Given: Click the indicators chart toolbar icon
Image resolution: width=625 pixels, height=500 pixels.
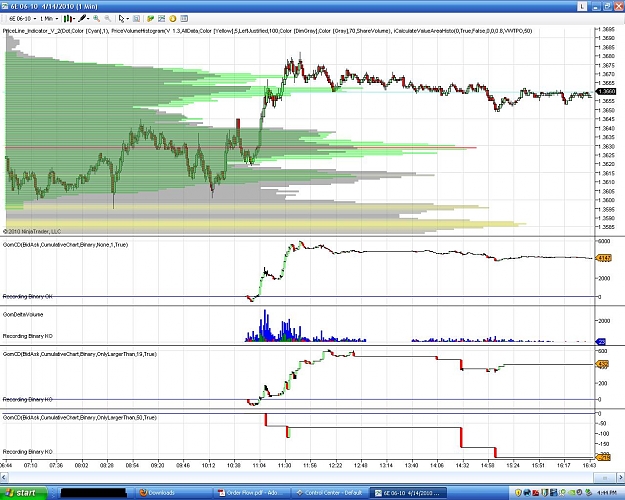Looking at the screenshot, I should pyautogui.click(x=161, y=18).
